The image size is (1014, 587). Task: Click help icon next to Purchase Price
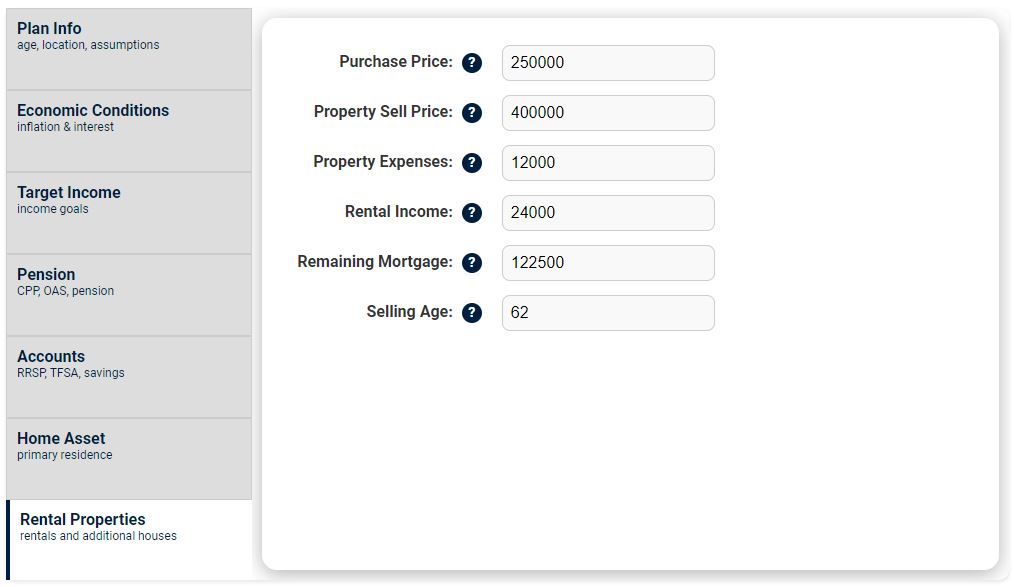[472, 63]
